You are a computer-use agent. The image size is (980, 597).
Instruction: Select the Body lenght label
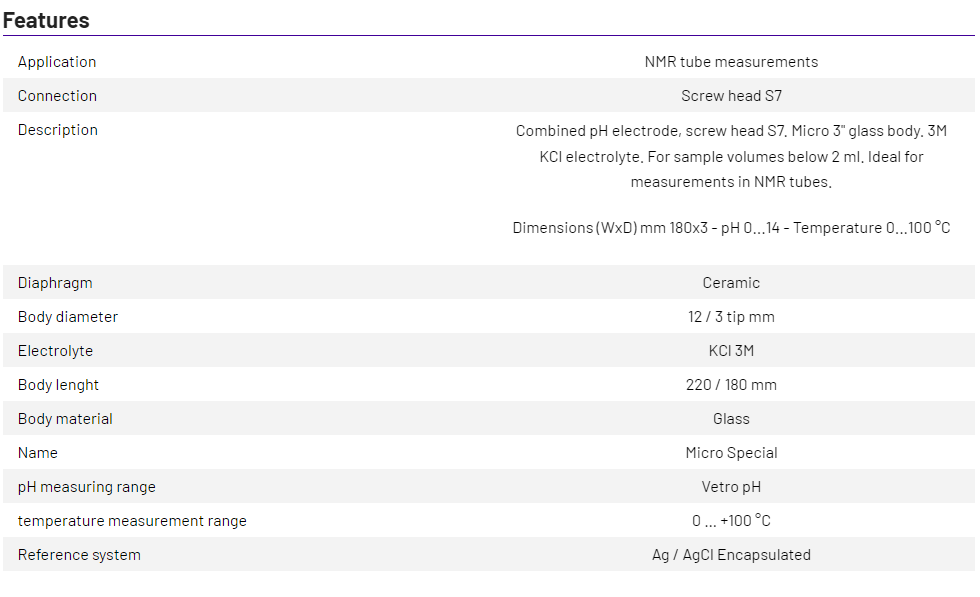[x=58, y=385]
